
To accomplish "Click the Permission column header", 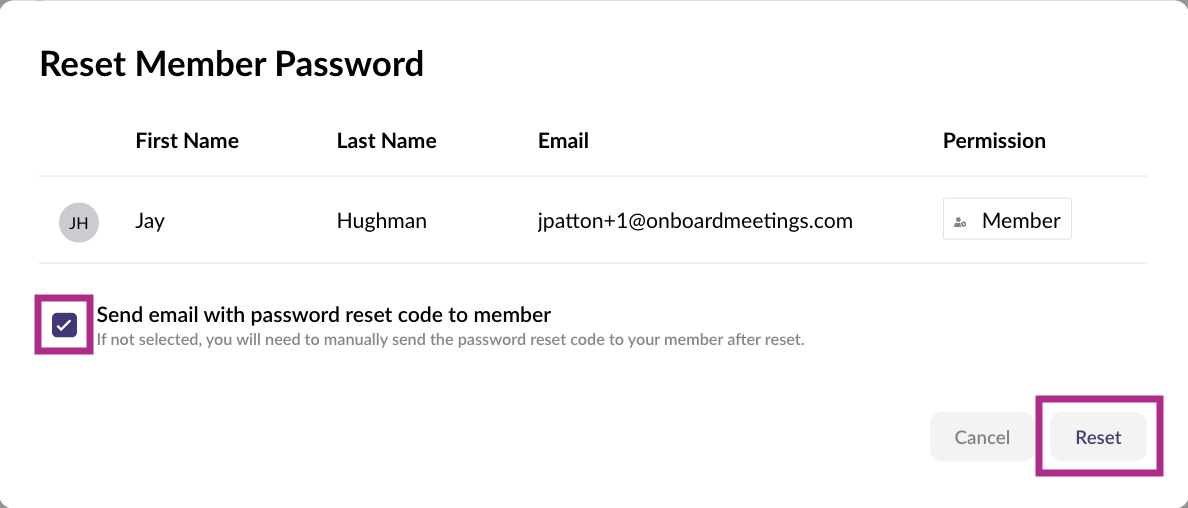I will click(994, 141).
